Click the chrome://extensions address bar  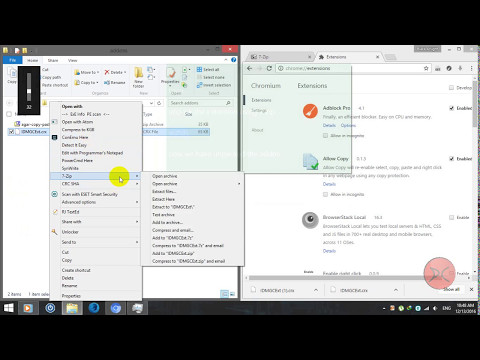tap(353, 68)
